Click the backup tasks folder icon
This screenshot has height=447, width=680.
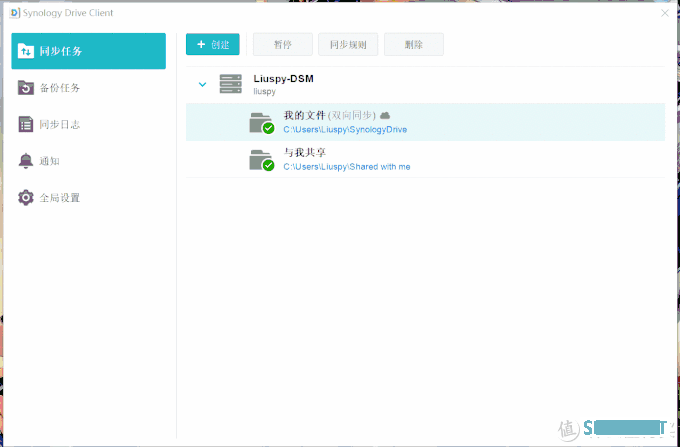tap(26, 88)
